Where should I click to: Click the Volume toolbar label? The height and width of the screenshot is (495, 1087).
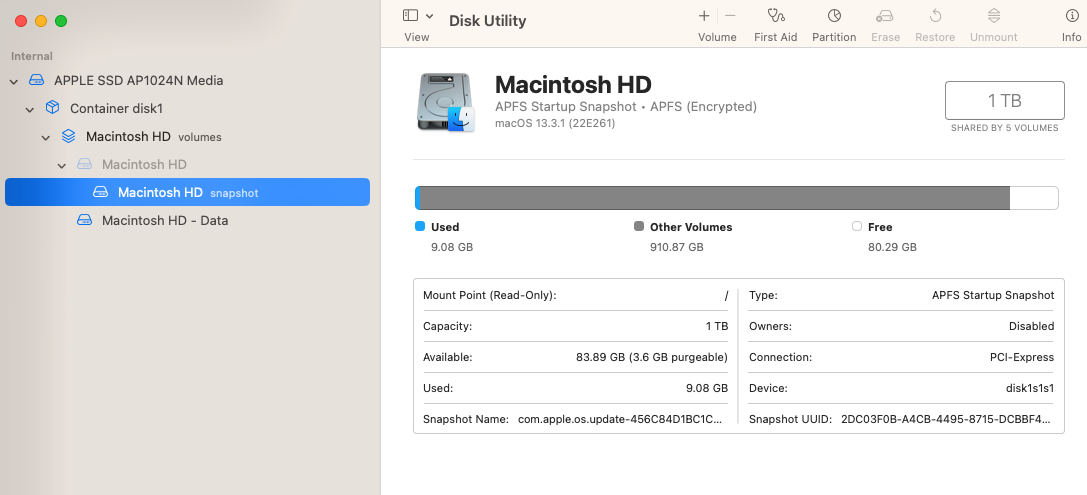717,37
